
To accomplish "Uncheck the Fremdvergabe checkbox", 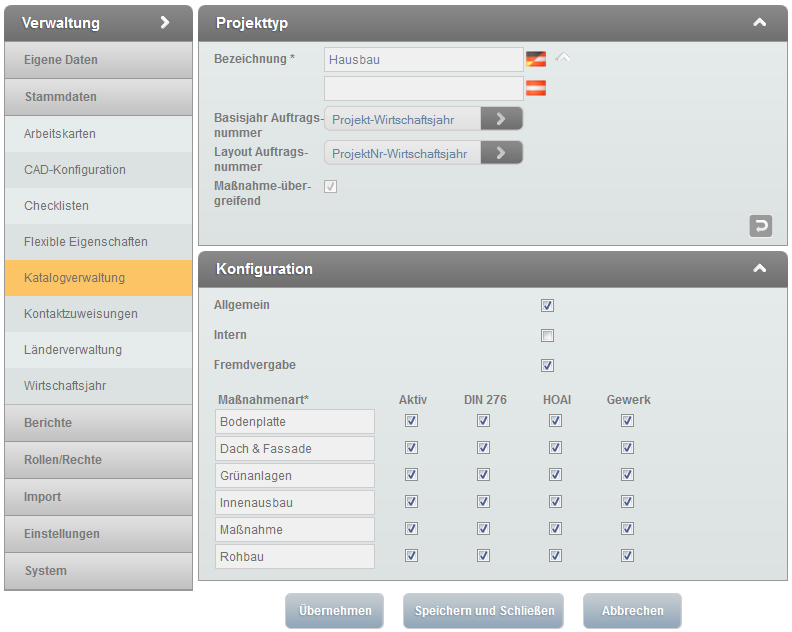I will pyautogui.click(x=547, y=366).
